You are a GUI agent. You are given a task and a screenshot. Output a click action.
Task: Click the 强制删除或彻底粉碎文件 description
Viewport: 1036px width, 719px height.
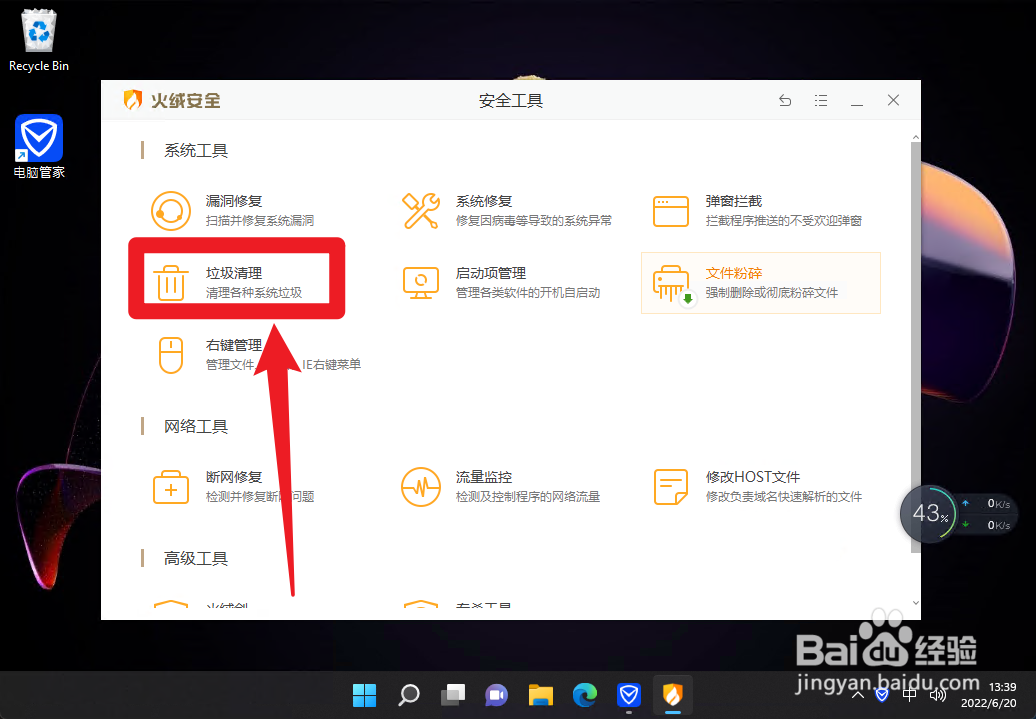tap(771, 293)
